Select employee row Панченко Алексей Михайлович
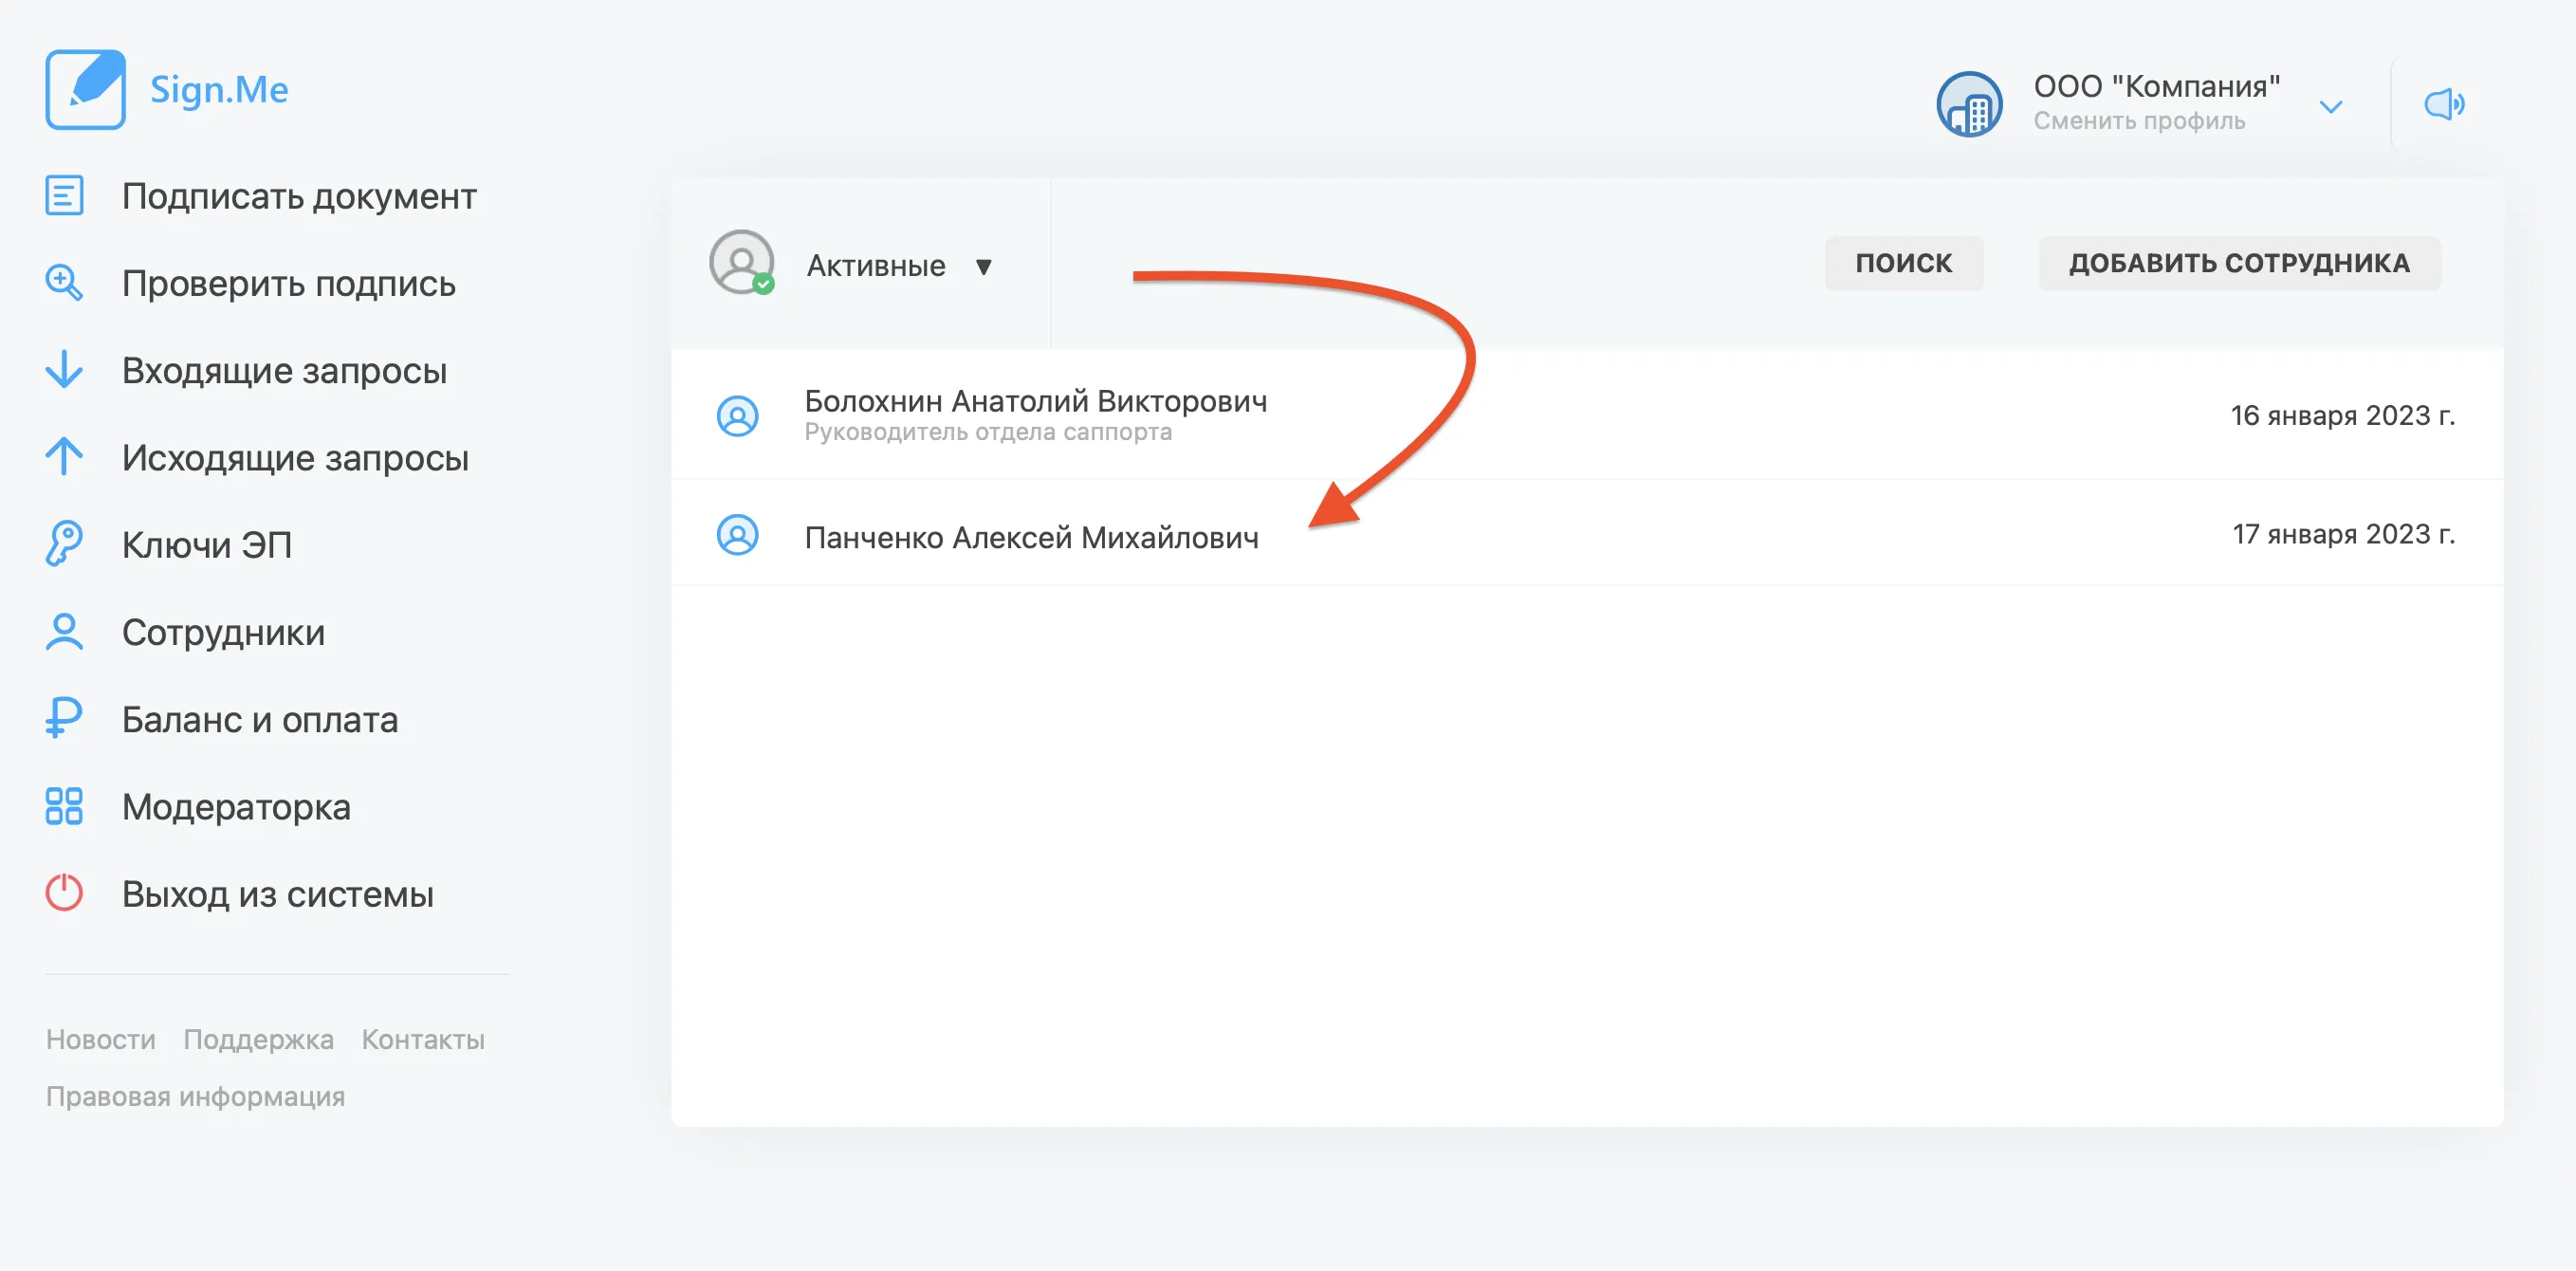This screenshot has height=1271, width=2576. (1031, 537)
